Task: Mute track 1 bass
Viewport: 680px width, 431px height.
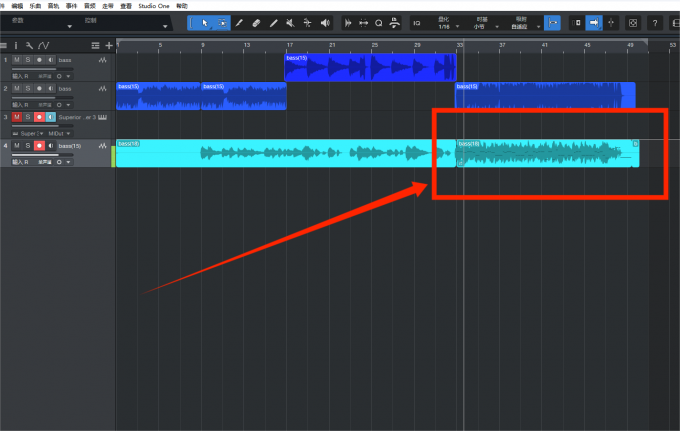Action: pos(16,60)
